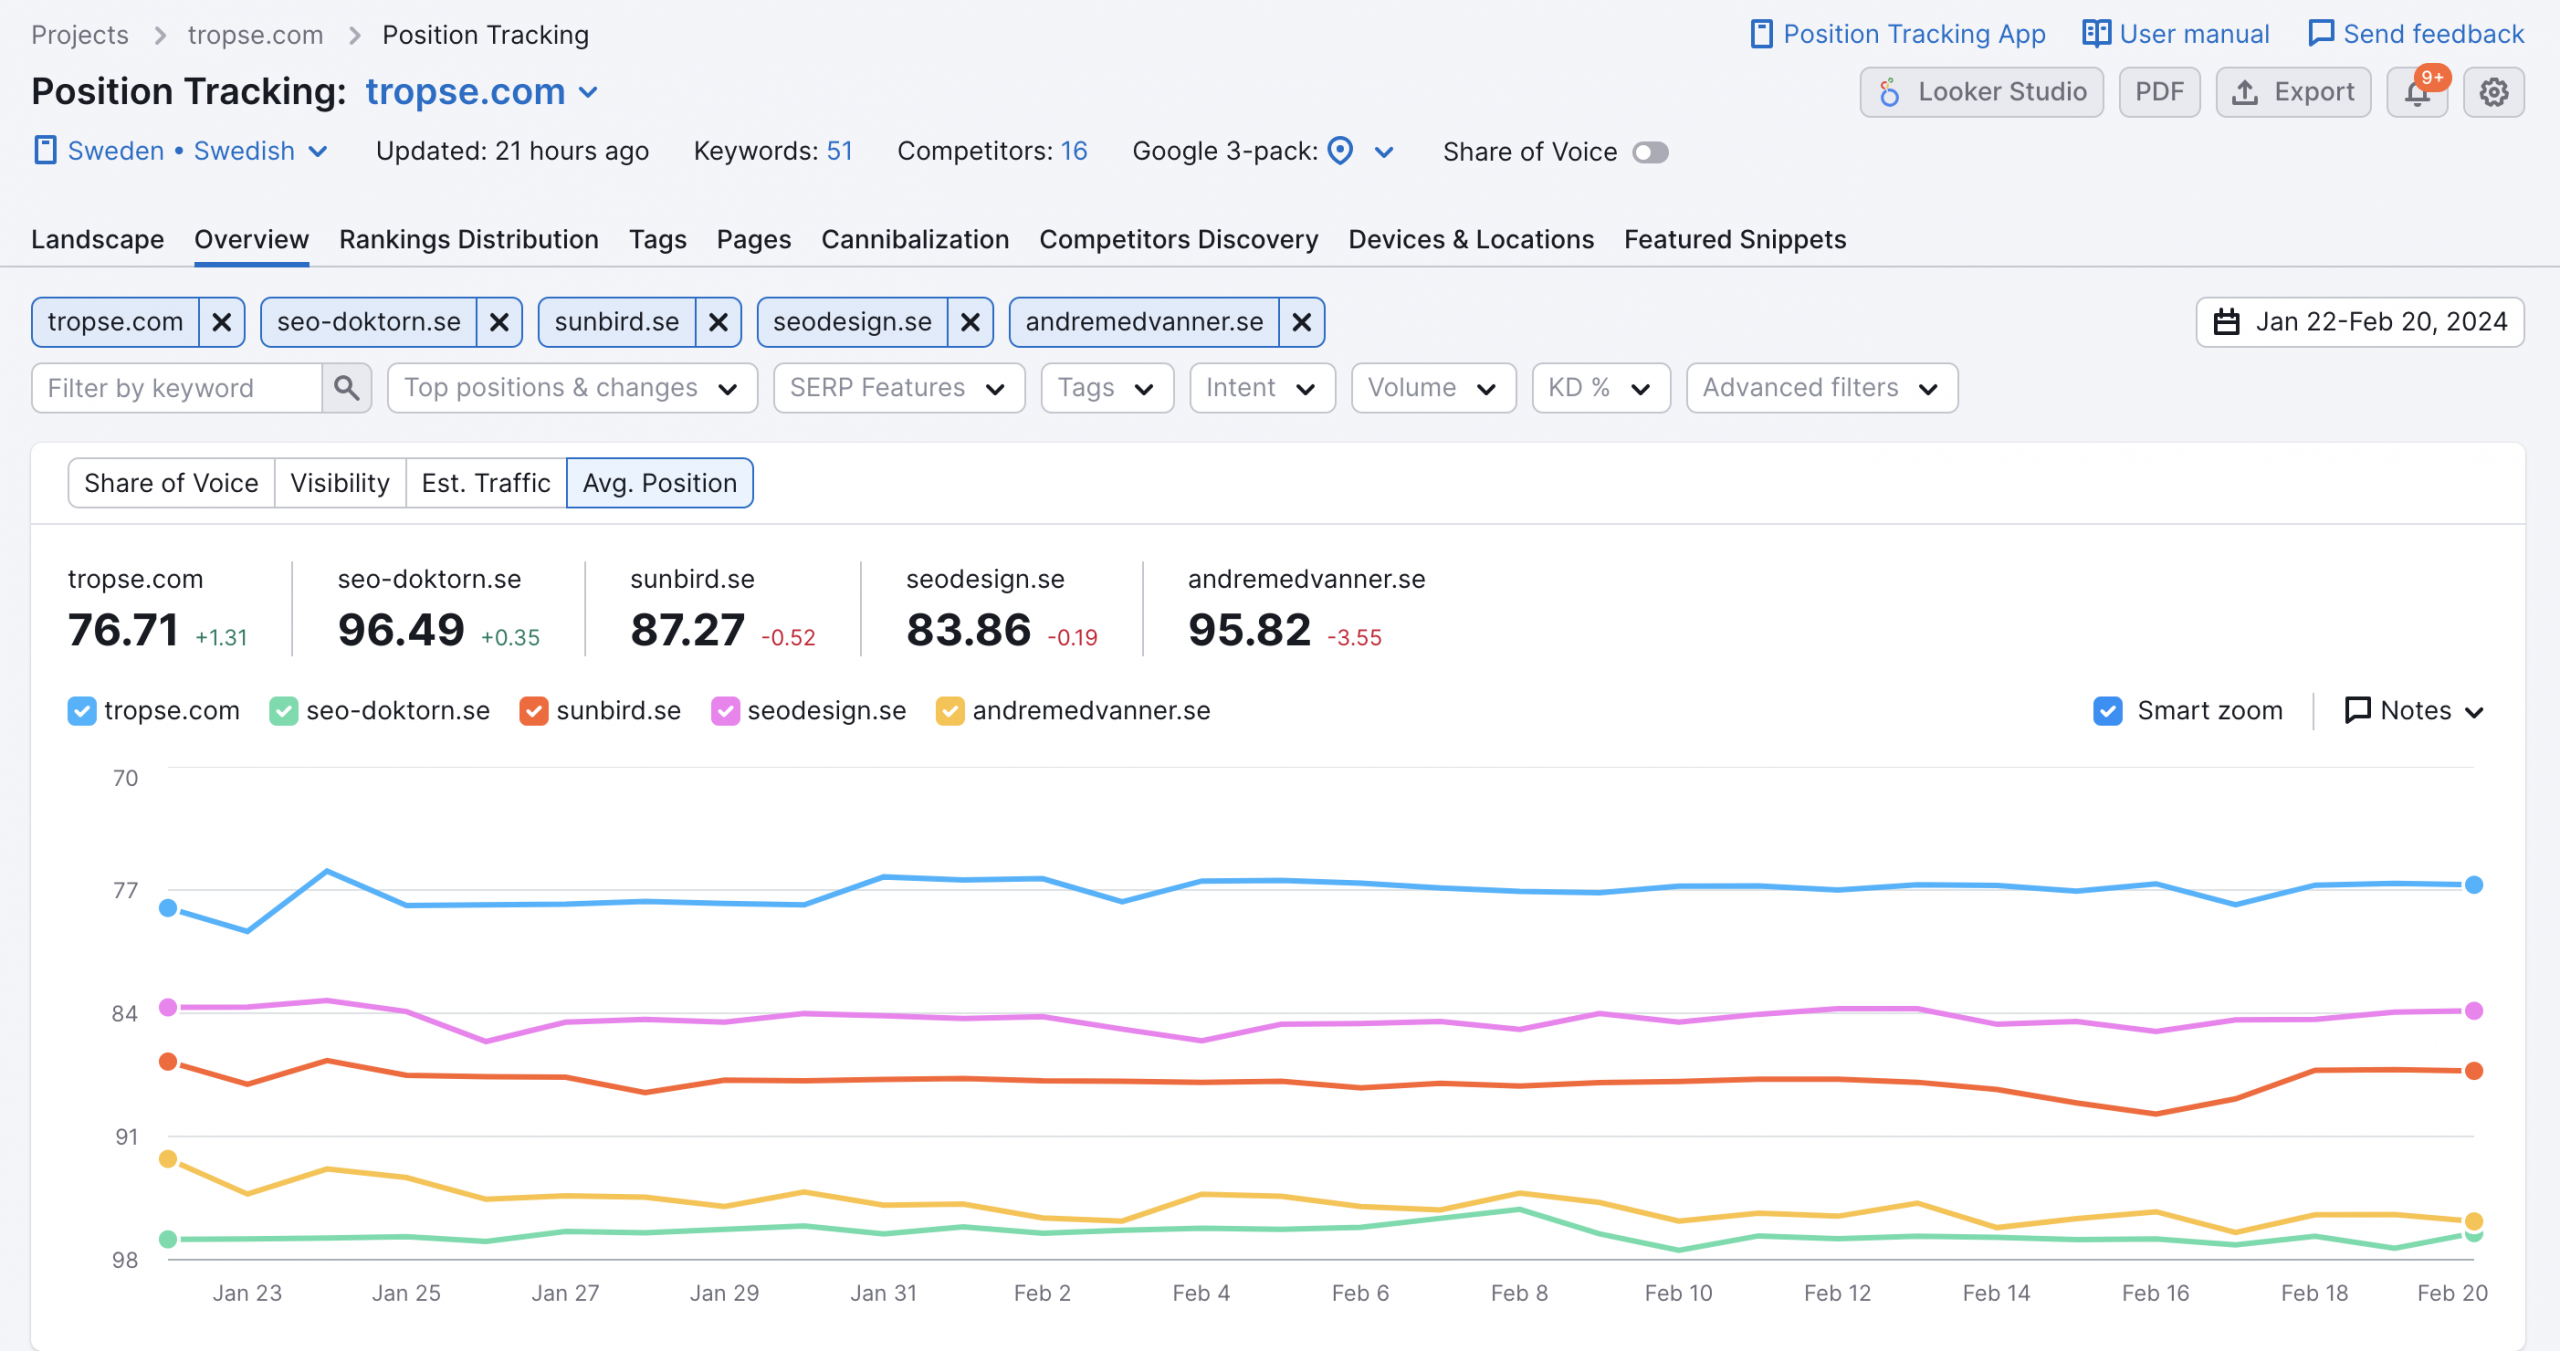Click Send feedback link

click(x=2416, y=34)
